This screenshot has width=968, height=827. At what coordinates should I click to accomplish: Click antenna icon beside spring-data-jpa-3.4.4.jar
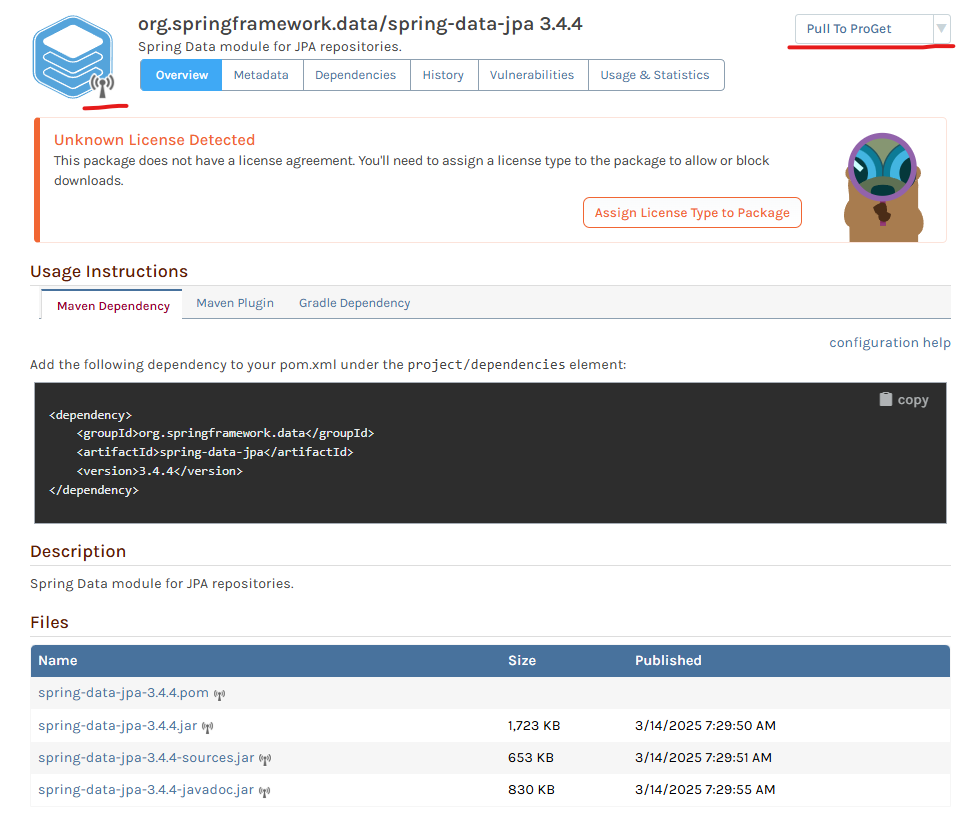[x=207, y=727]
